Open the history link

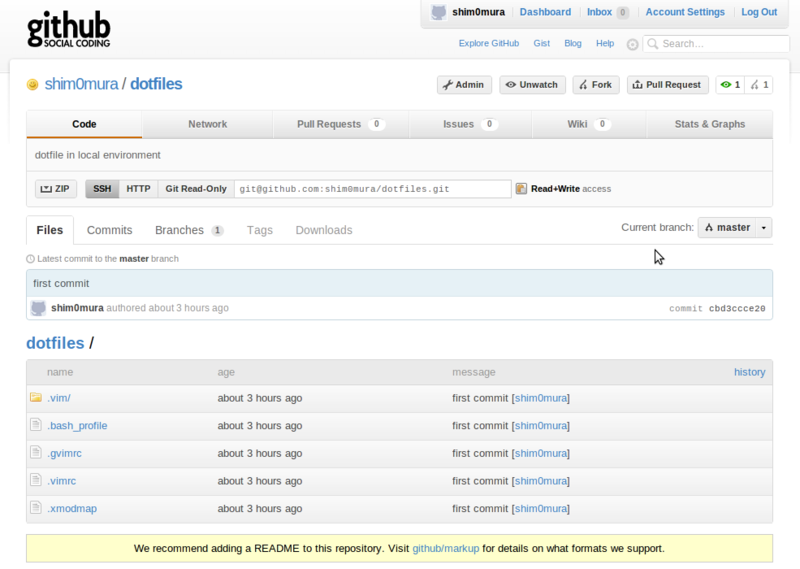[x=749, y=373]
